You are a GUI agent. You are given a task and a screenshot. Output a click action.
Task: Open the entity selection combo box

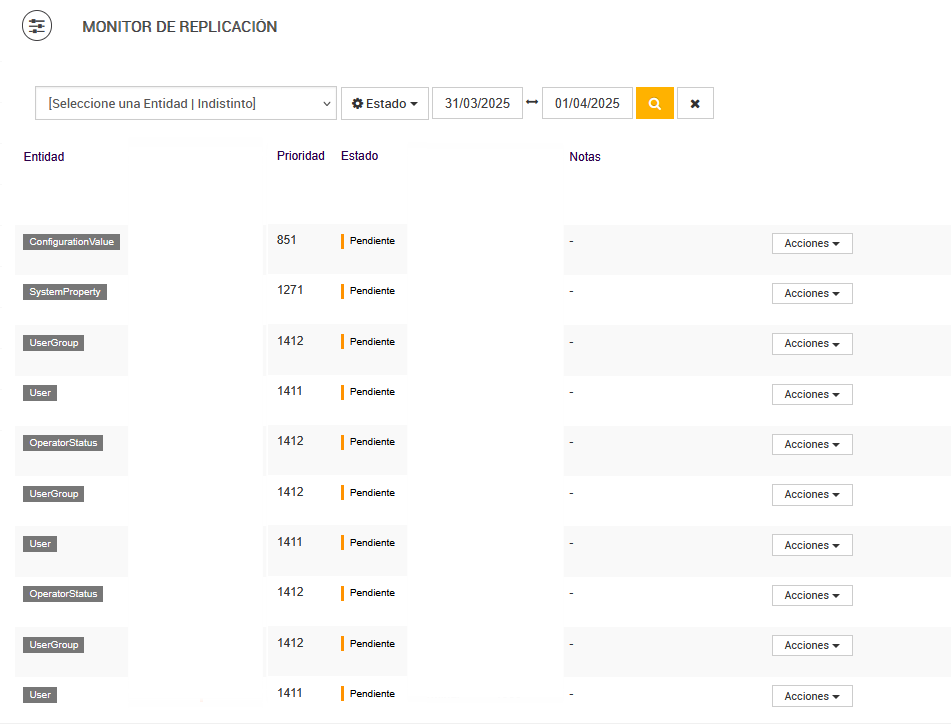186,103
